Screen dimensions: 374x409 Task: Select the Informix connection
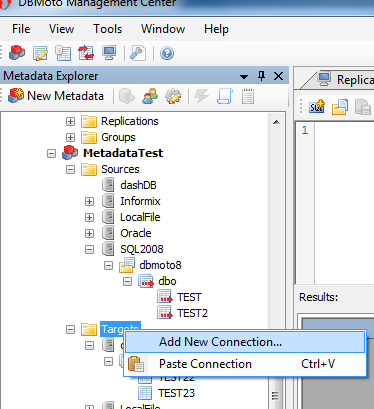(140, 201)
